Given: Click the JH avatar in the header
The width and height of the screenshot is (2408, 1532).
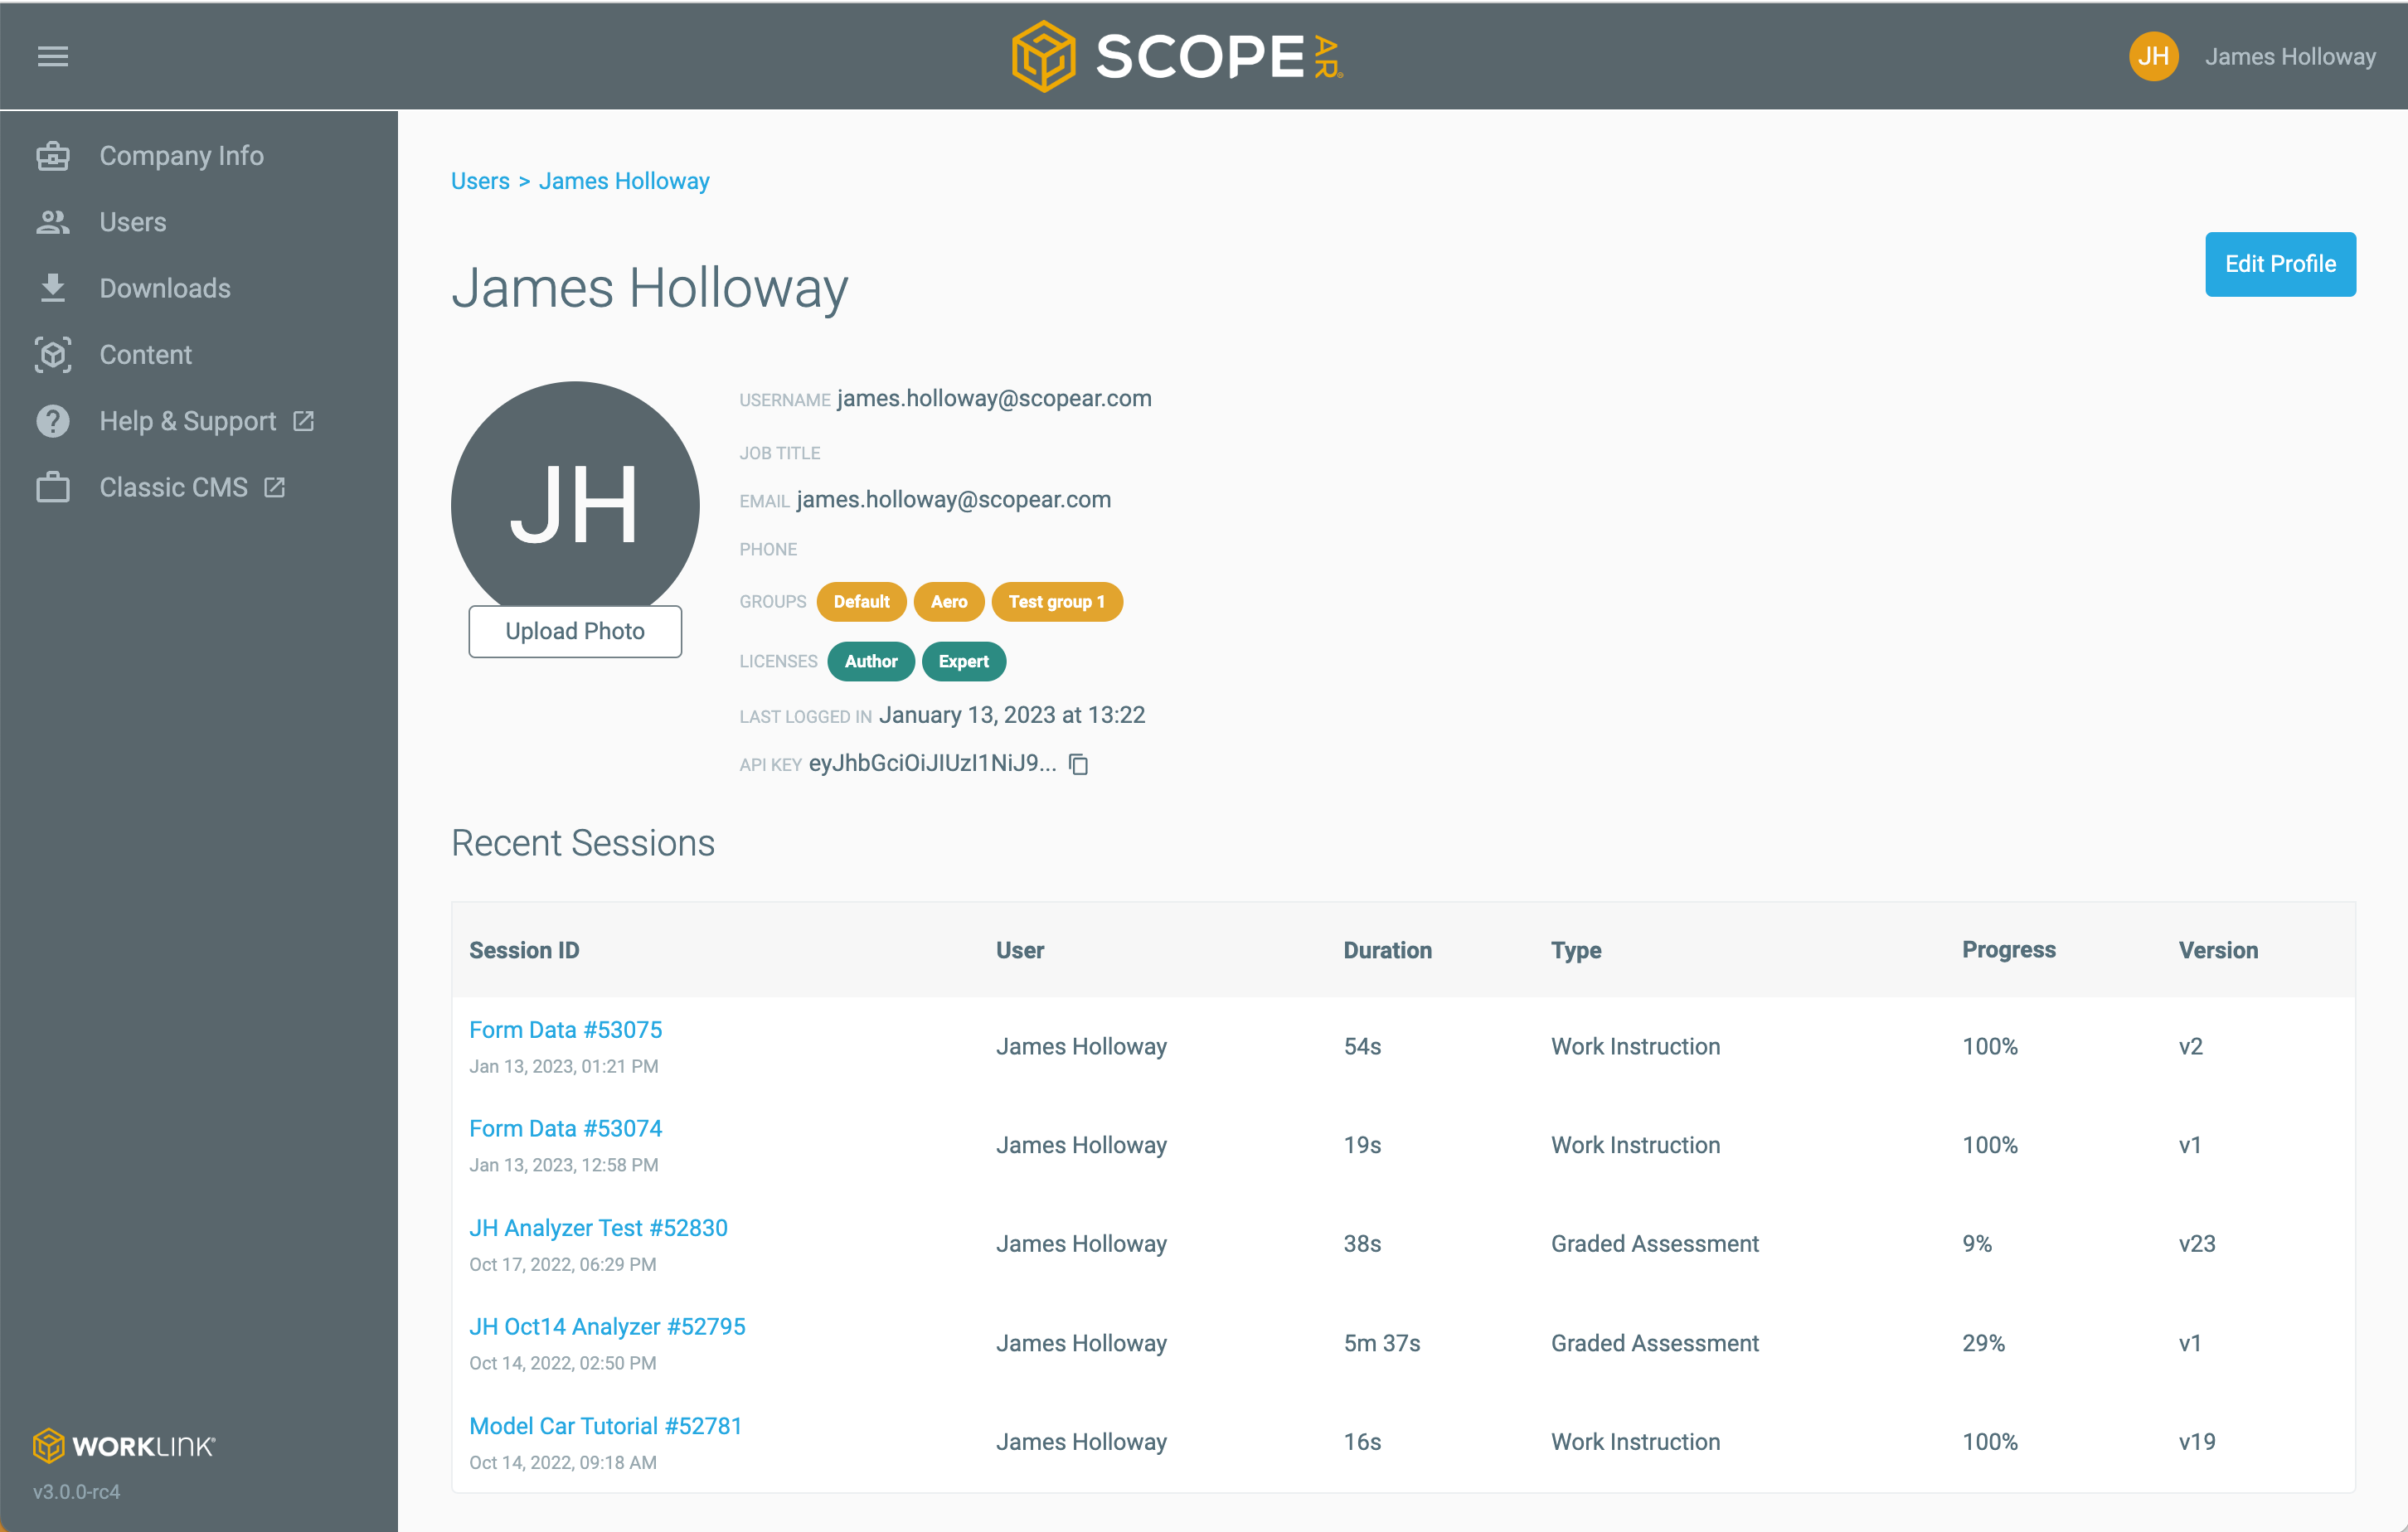Looking at the screenshot, I should 2153,56.
